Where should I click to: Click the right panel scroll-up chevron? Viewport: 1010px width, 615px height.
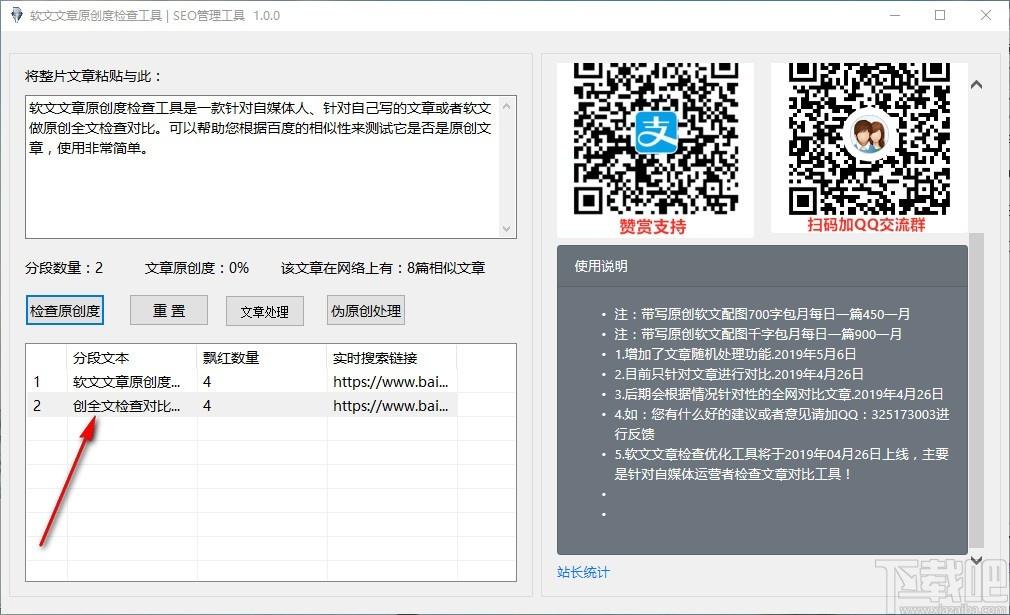(977, 84)
